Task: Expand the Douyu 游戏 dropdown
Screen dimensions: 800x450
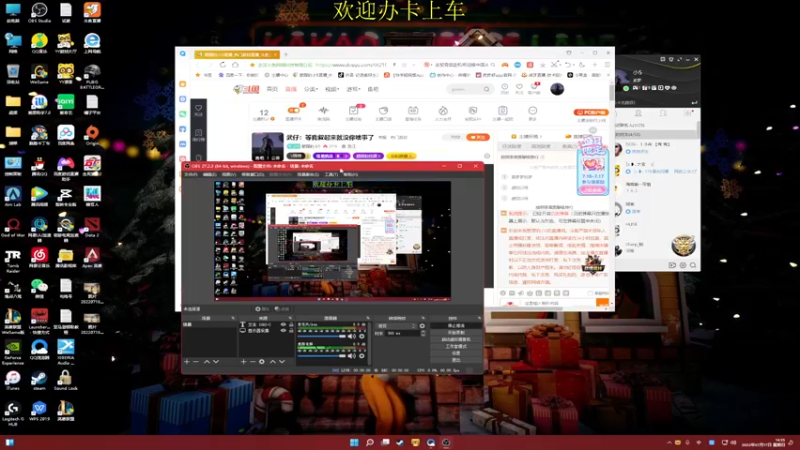Action: click(x=353, y=89)
